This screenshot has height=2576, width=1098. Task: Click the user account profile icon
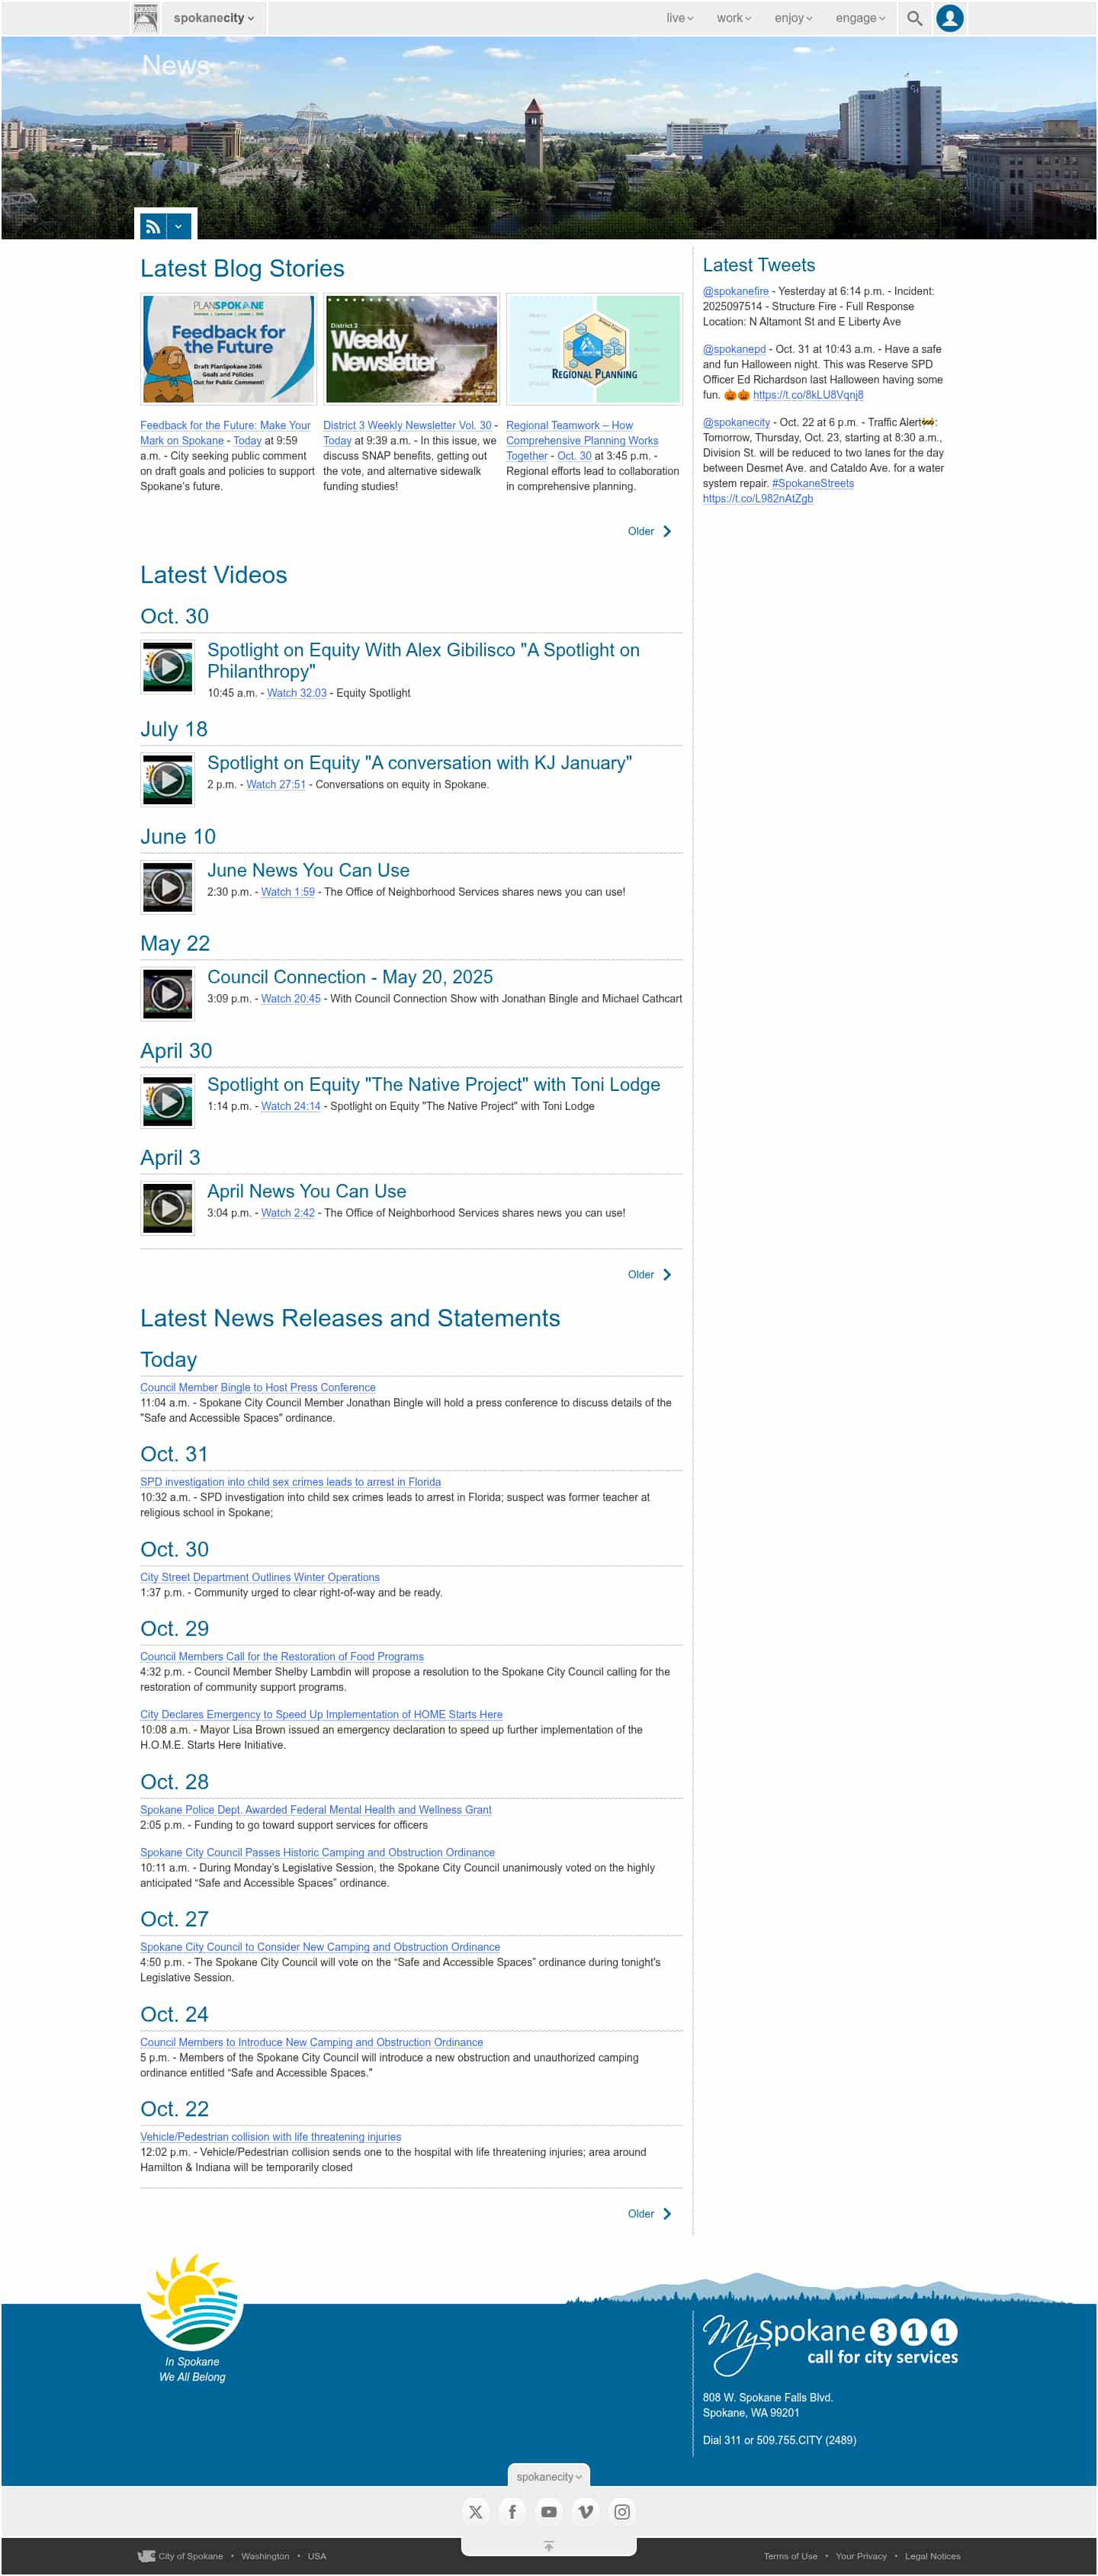pos(950,18)
